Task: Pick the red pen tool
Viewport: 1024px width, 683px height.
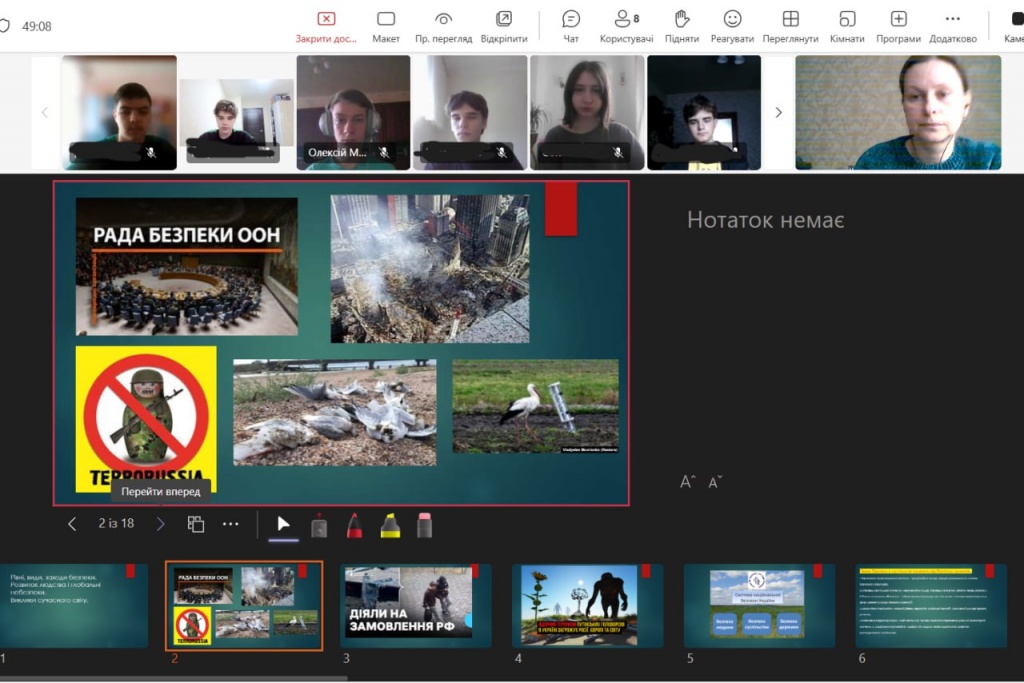Action: [355, 525]
